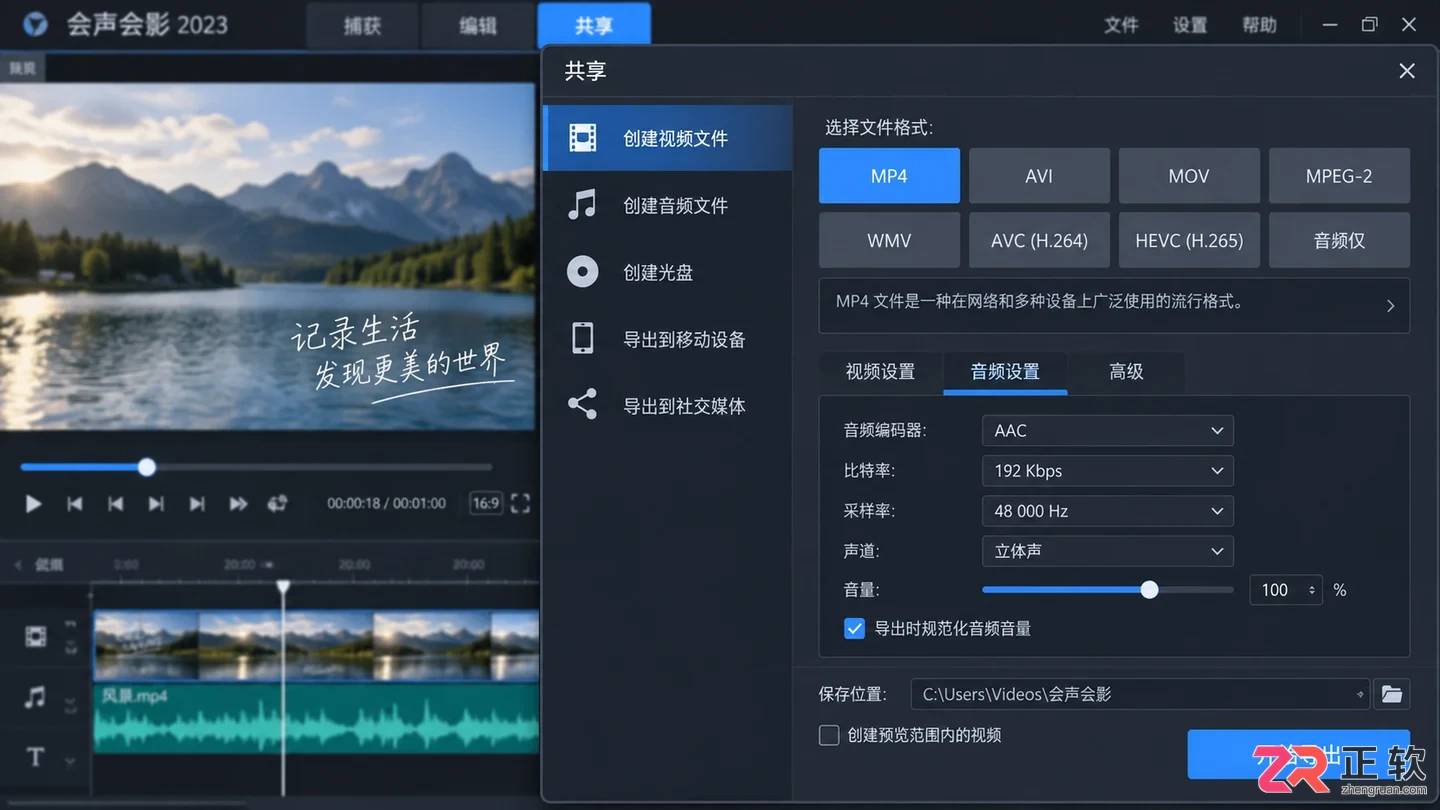The width and height of the screenshot is (1440, 810).
Task: Open the 声道 立体声 dropdown
Action: (1108, 550)
